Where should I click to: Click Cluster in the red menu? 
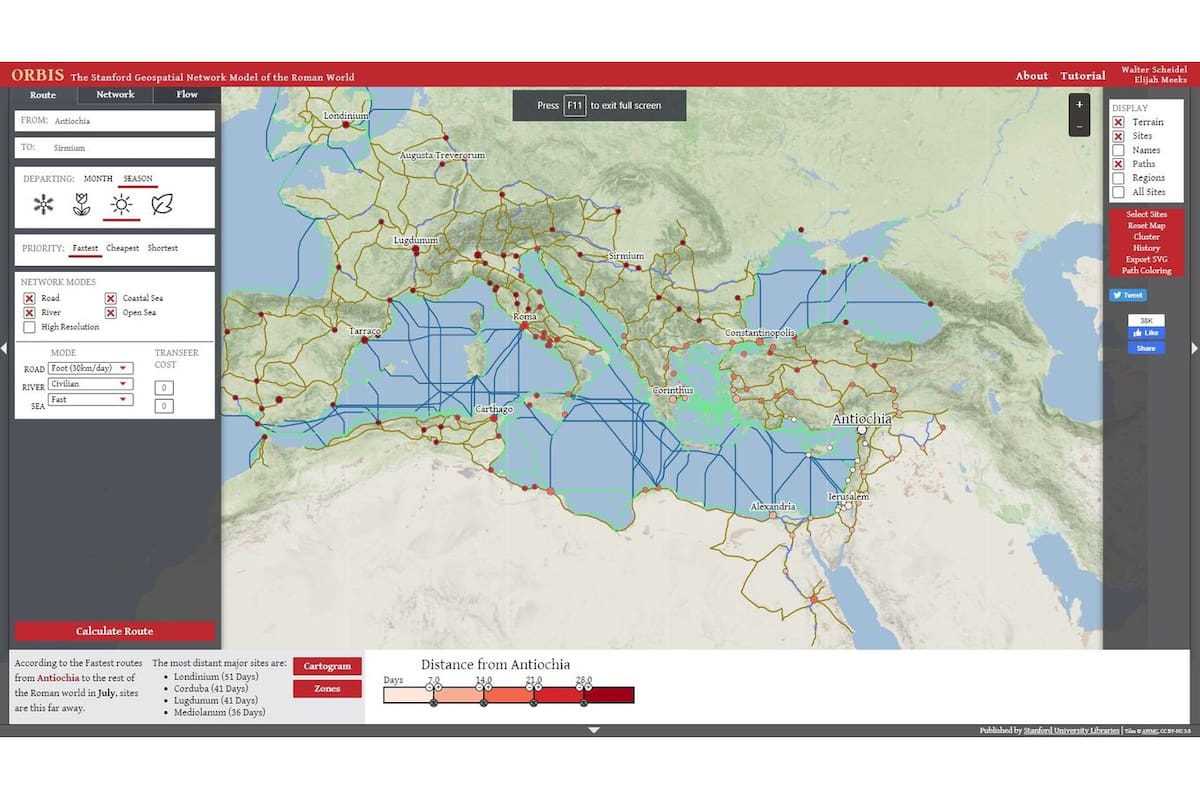point(1146,237)
